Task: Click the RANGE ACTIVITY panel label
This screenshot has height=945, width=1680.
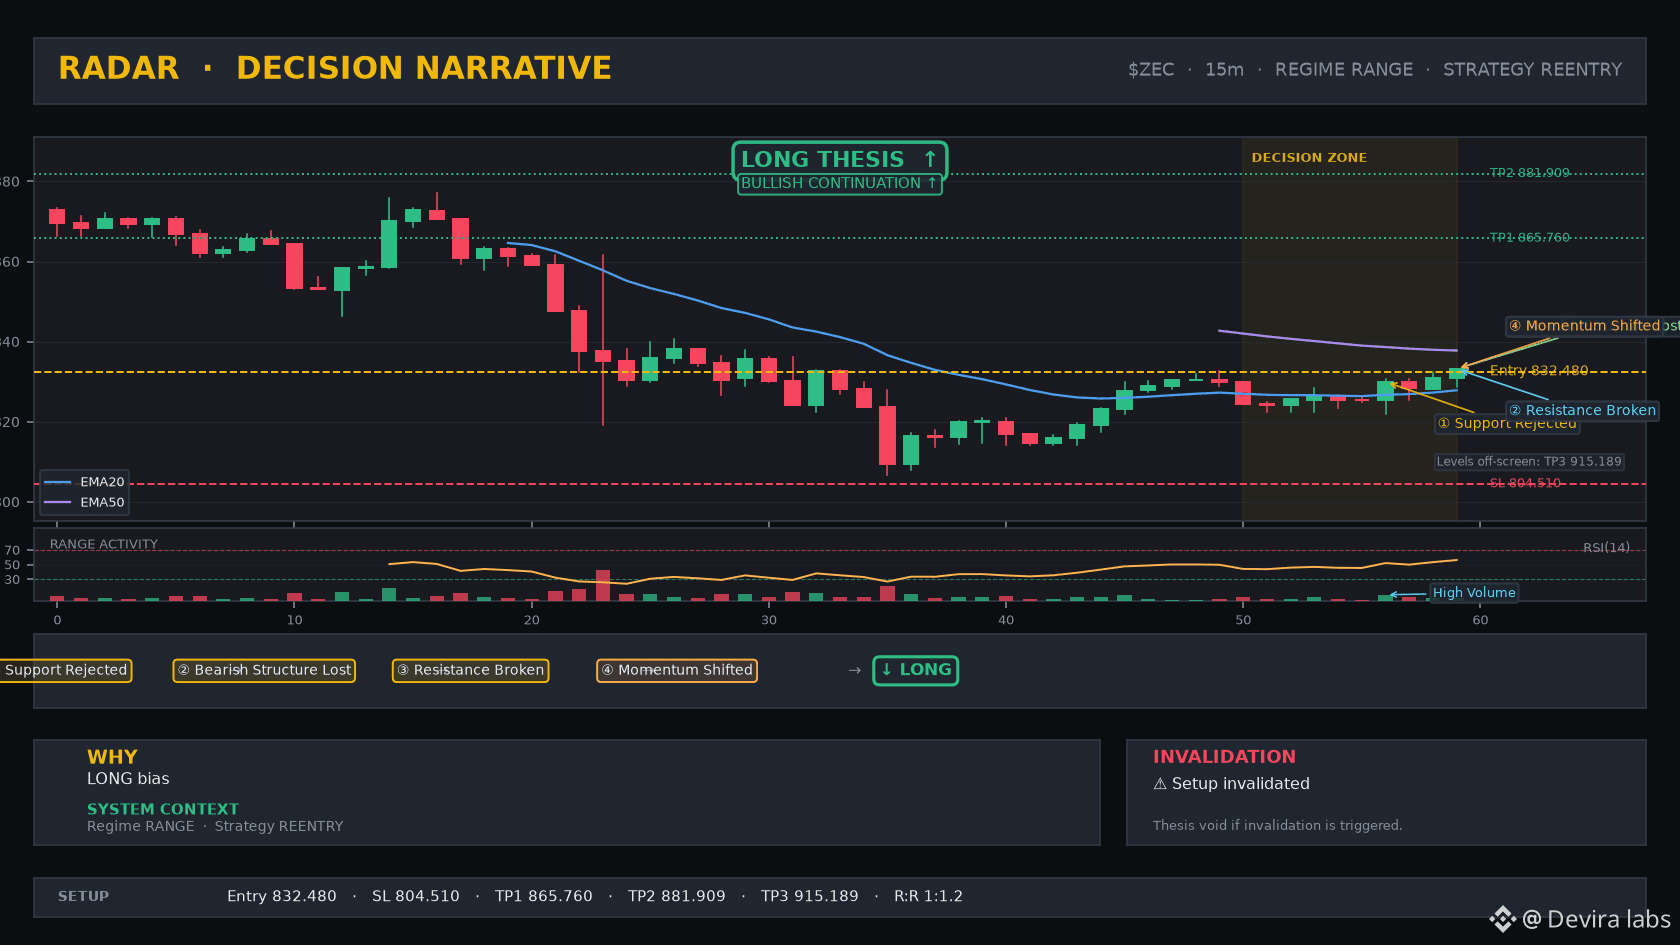Action: click(104, 545)
